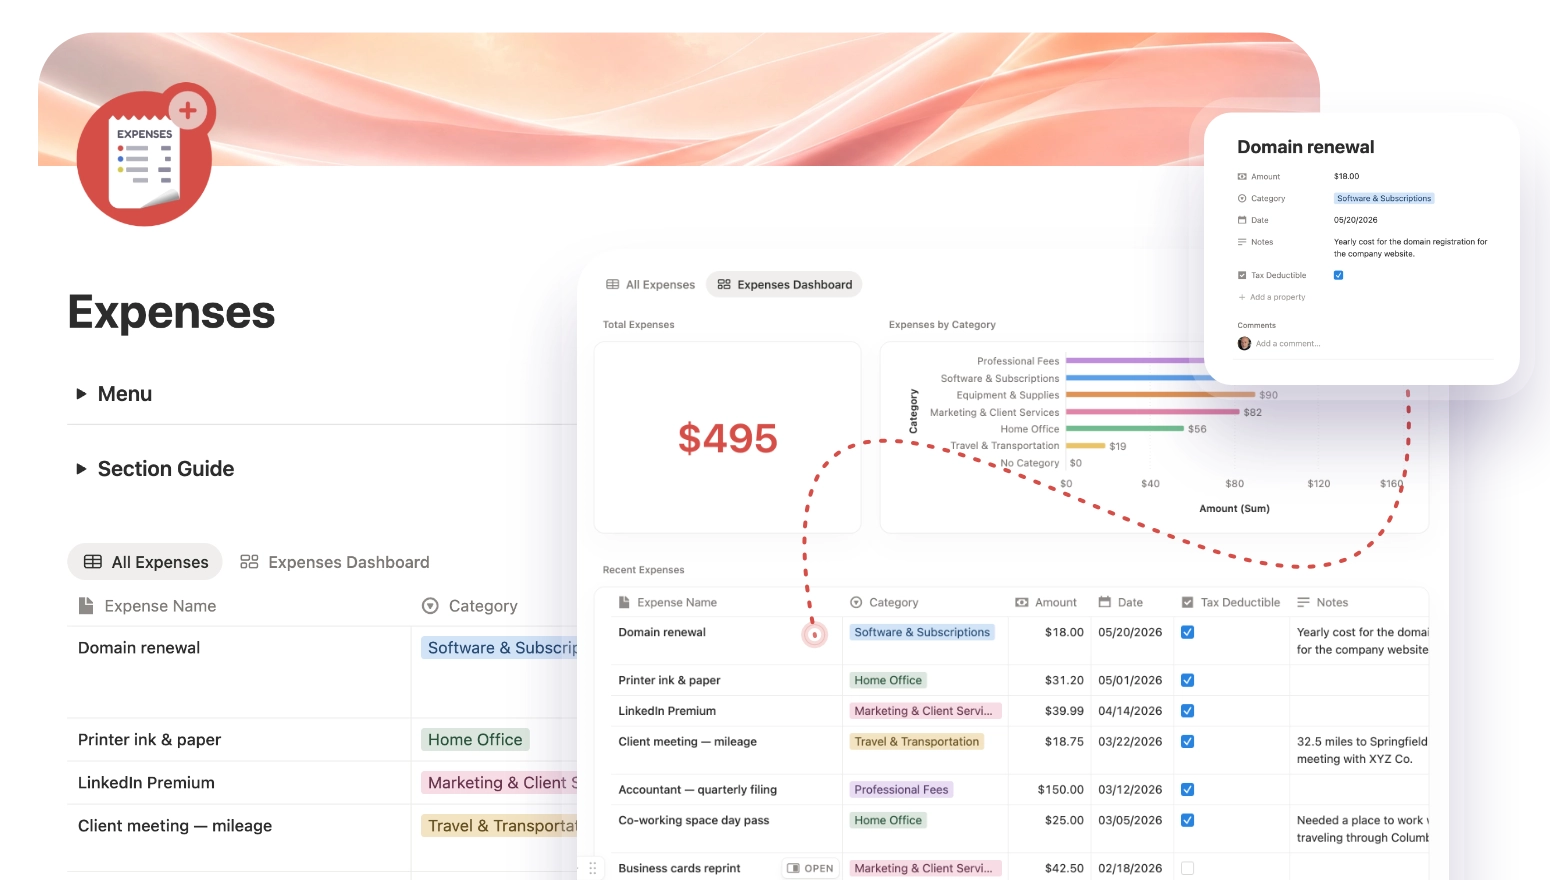
Task: Open All Expenses tab in dashboard preview
Action: point(650,285)
